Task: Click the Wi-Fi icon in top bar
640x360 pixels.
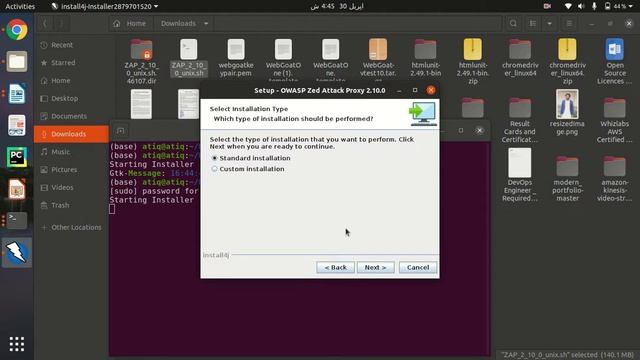Action: click(x=568, y=6)
